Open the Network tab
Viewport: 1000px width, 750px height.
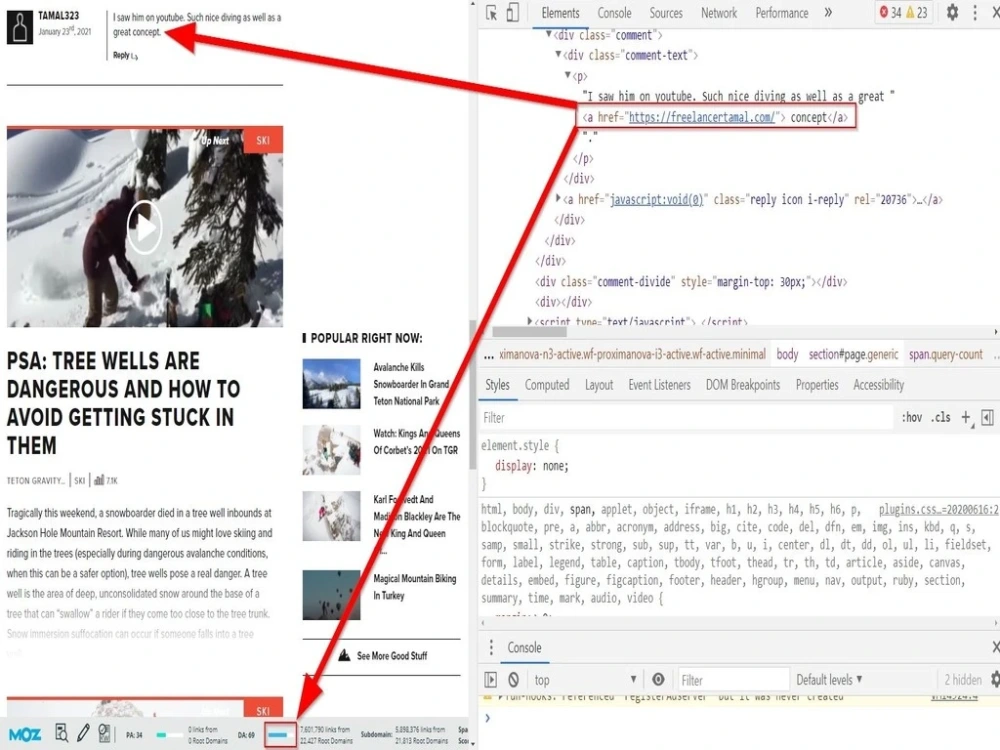pos(719,13)
